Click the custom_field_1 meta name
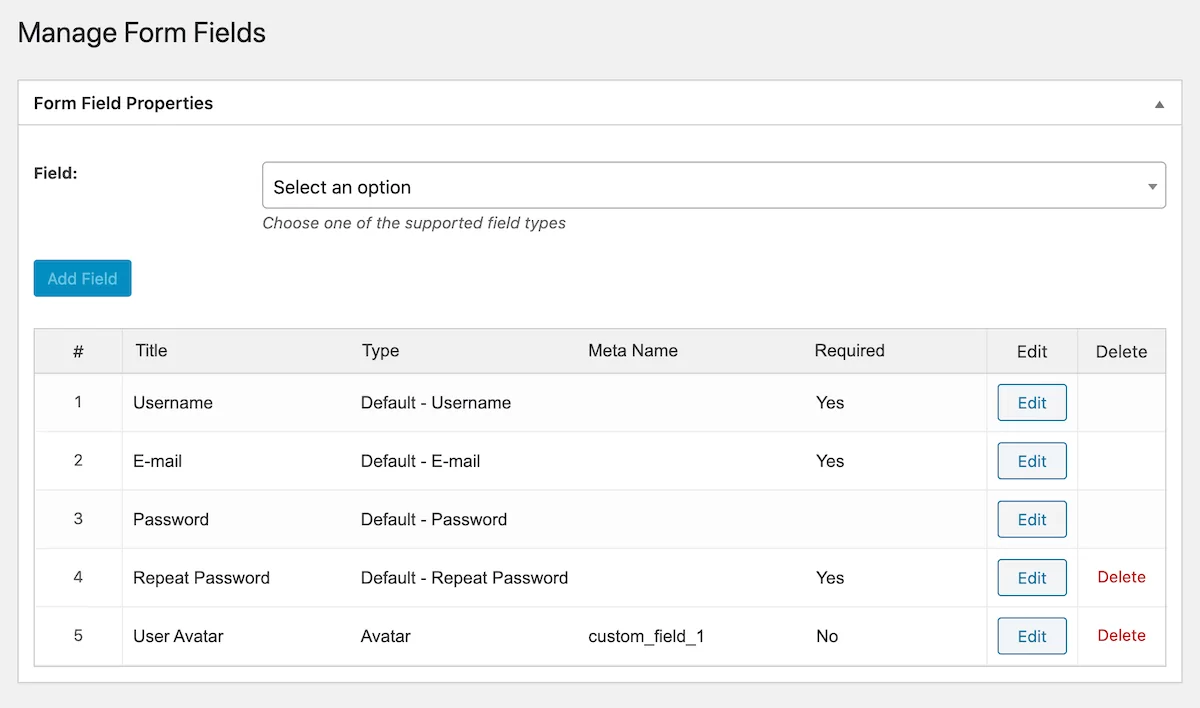 [x=646, y=636]
